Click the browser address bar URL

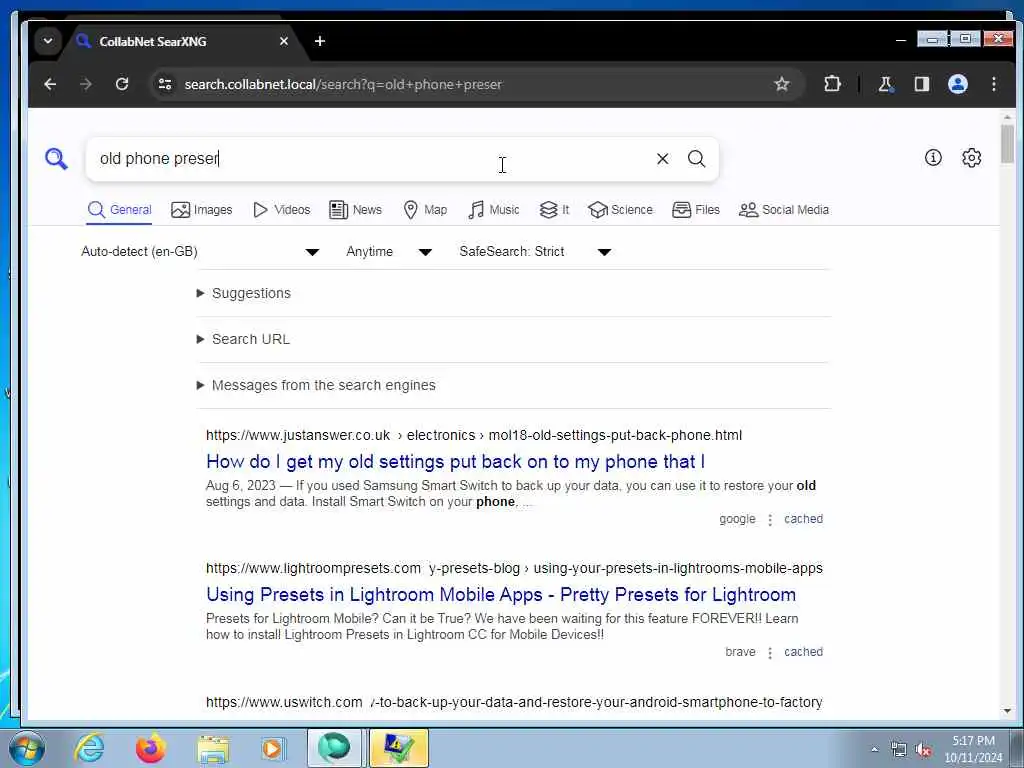pyautogui.click(x=343, y=84)
